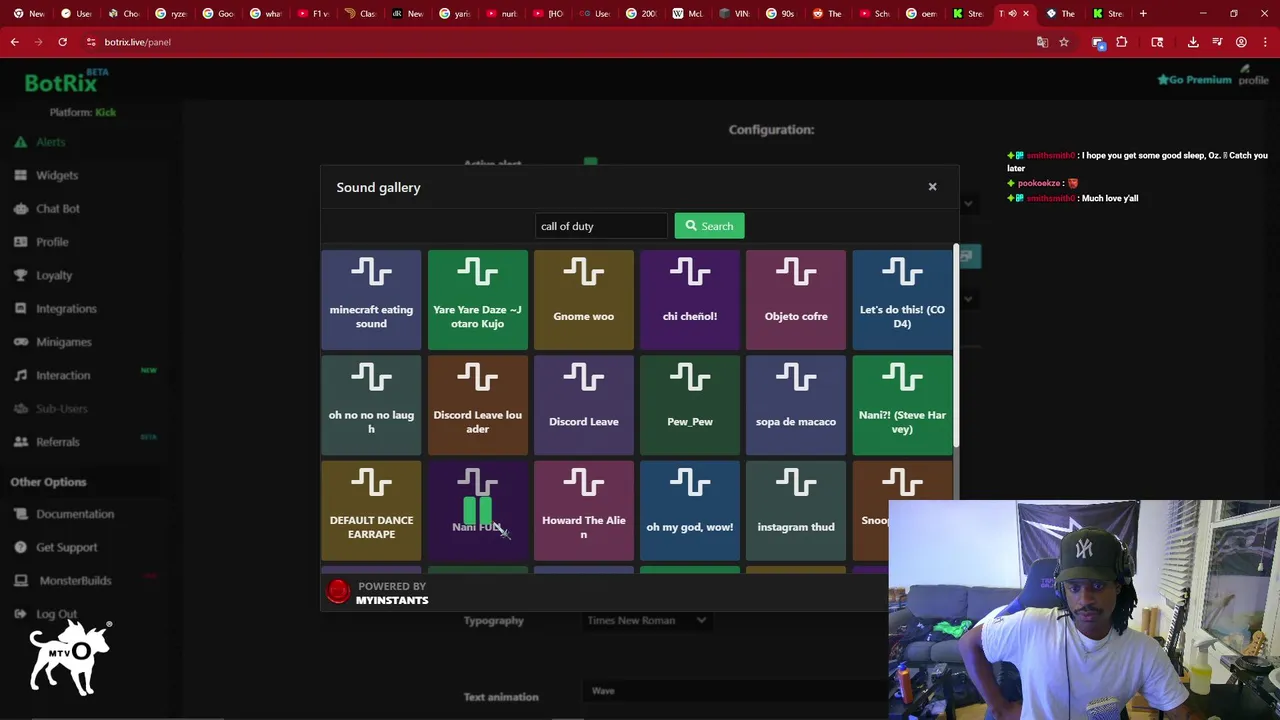The image size is (1280, 720).
Task: Choose the oh my god, wow! sound
Action: click(689, 510)
